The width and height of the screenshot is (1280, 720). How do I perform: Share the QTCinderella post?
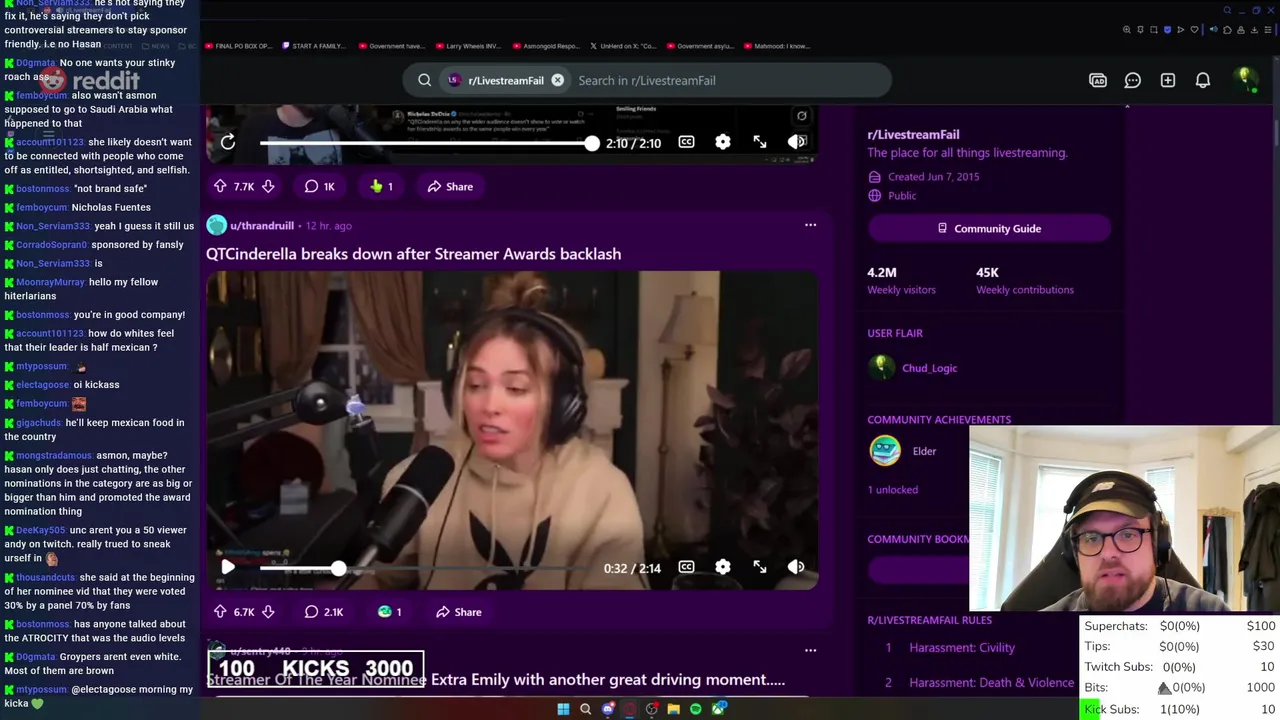458,612
